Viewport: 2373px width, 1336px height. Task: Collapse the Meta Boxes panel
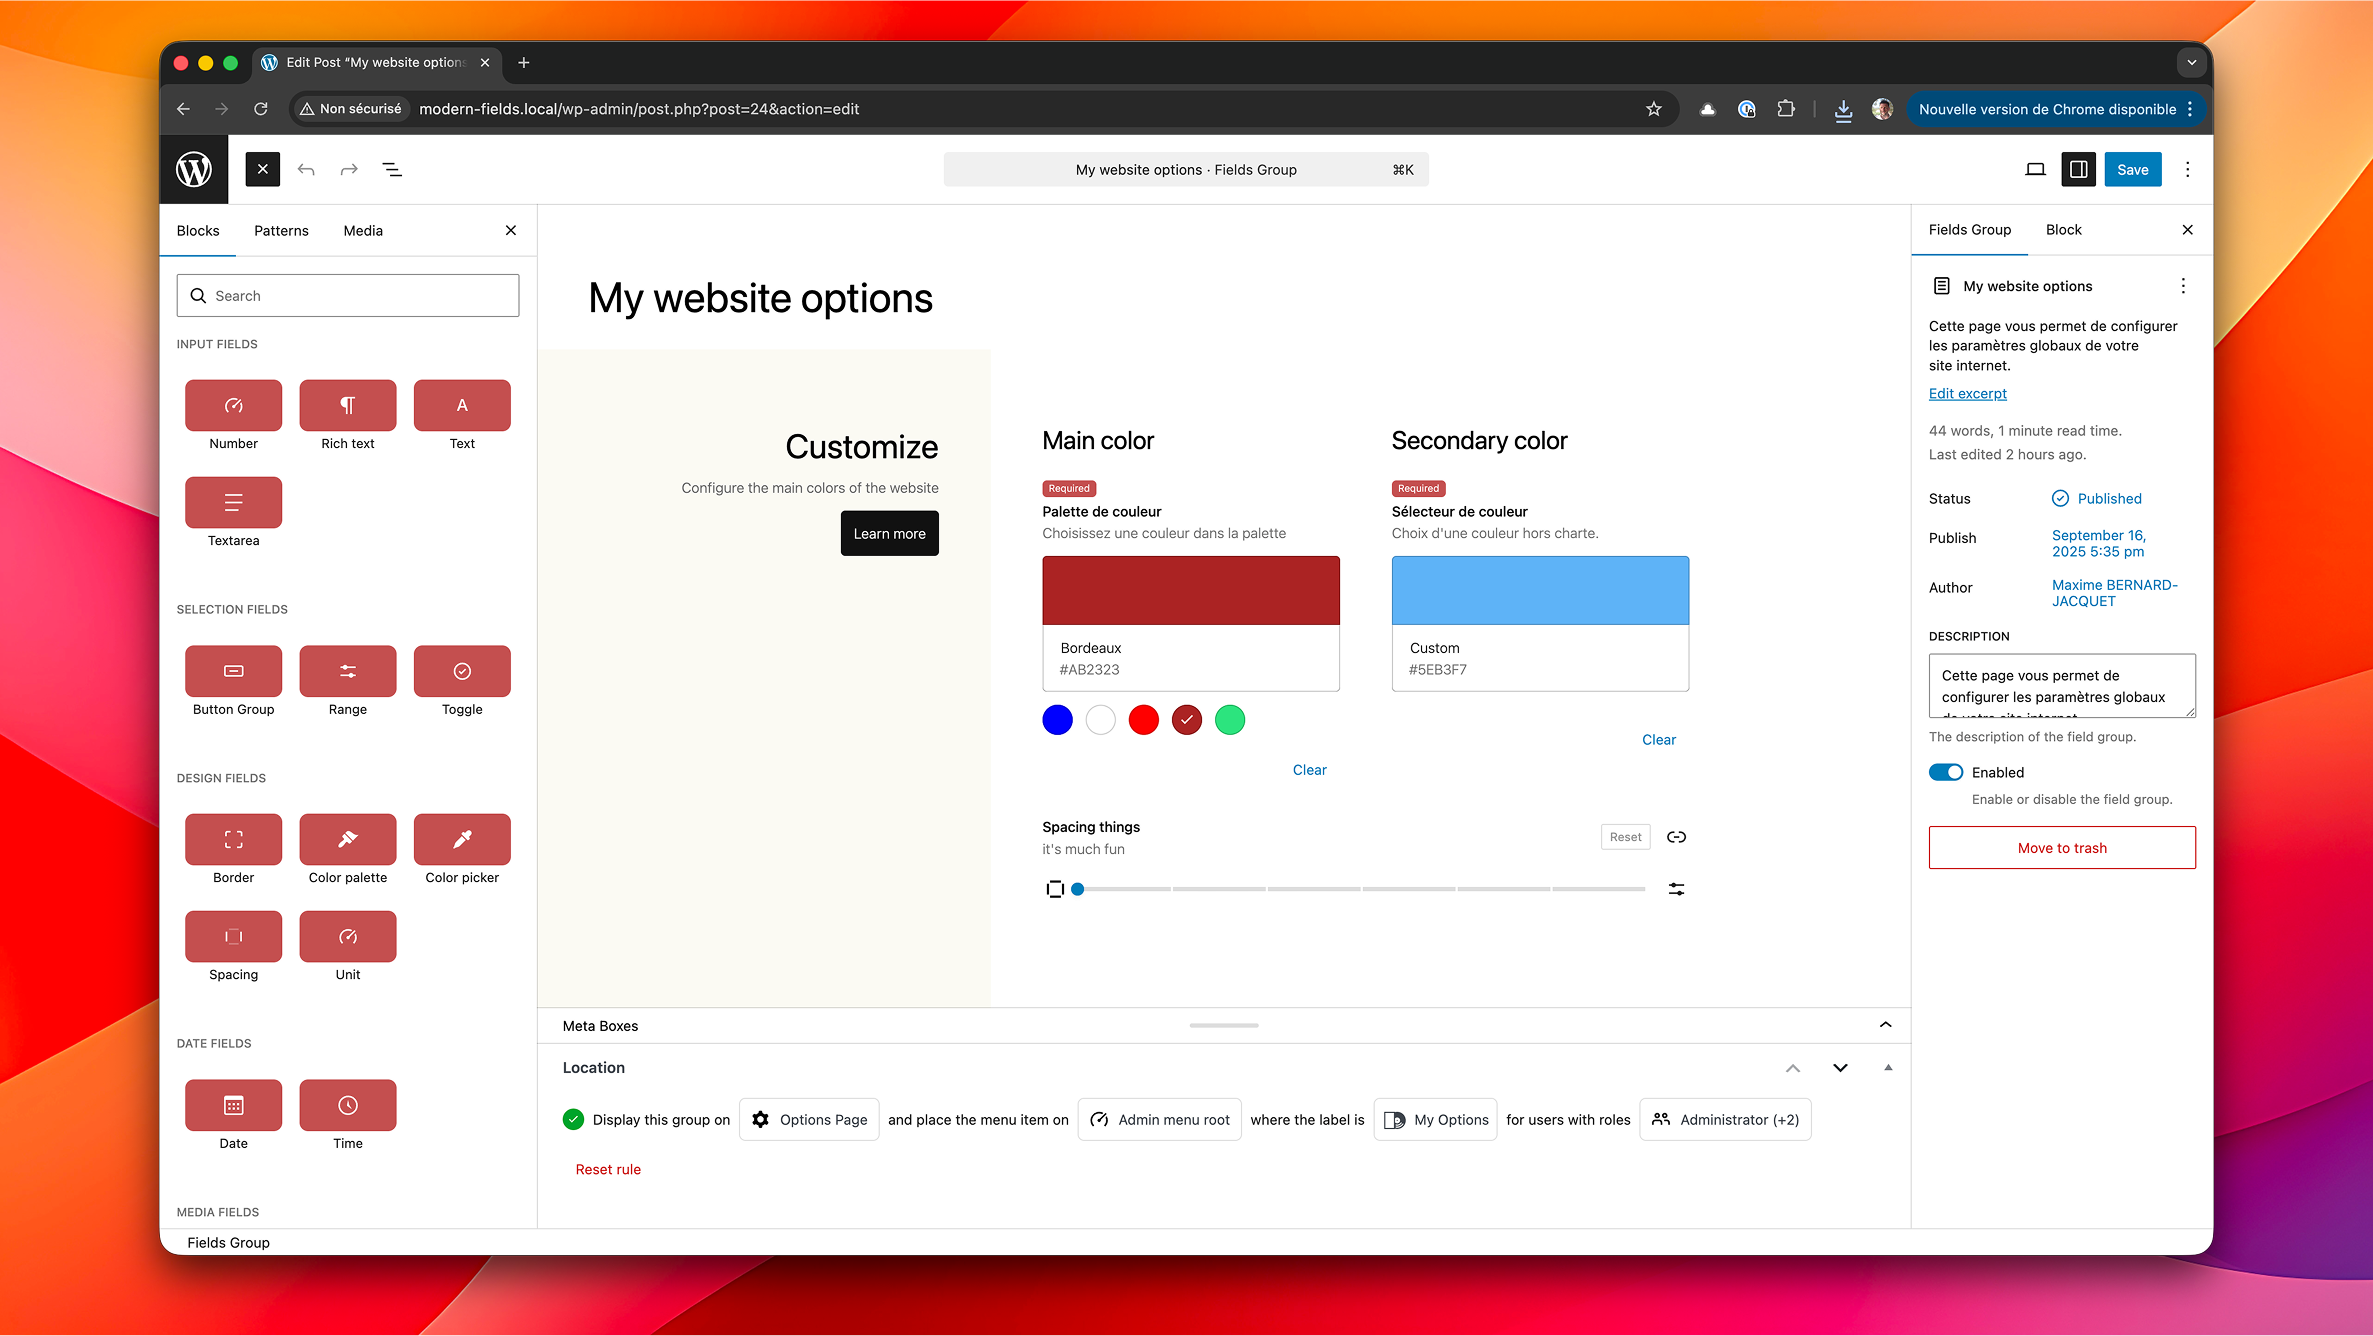pos(1885,1025)
